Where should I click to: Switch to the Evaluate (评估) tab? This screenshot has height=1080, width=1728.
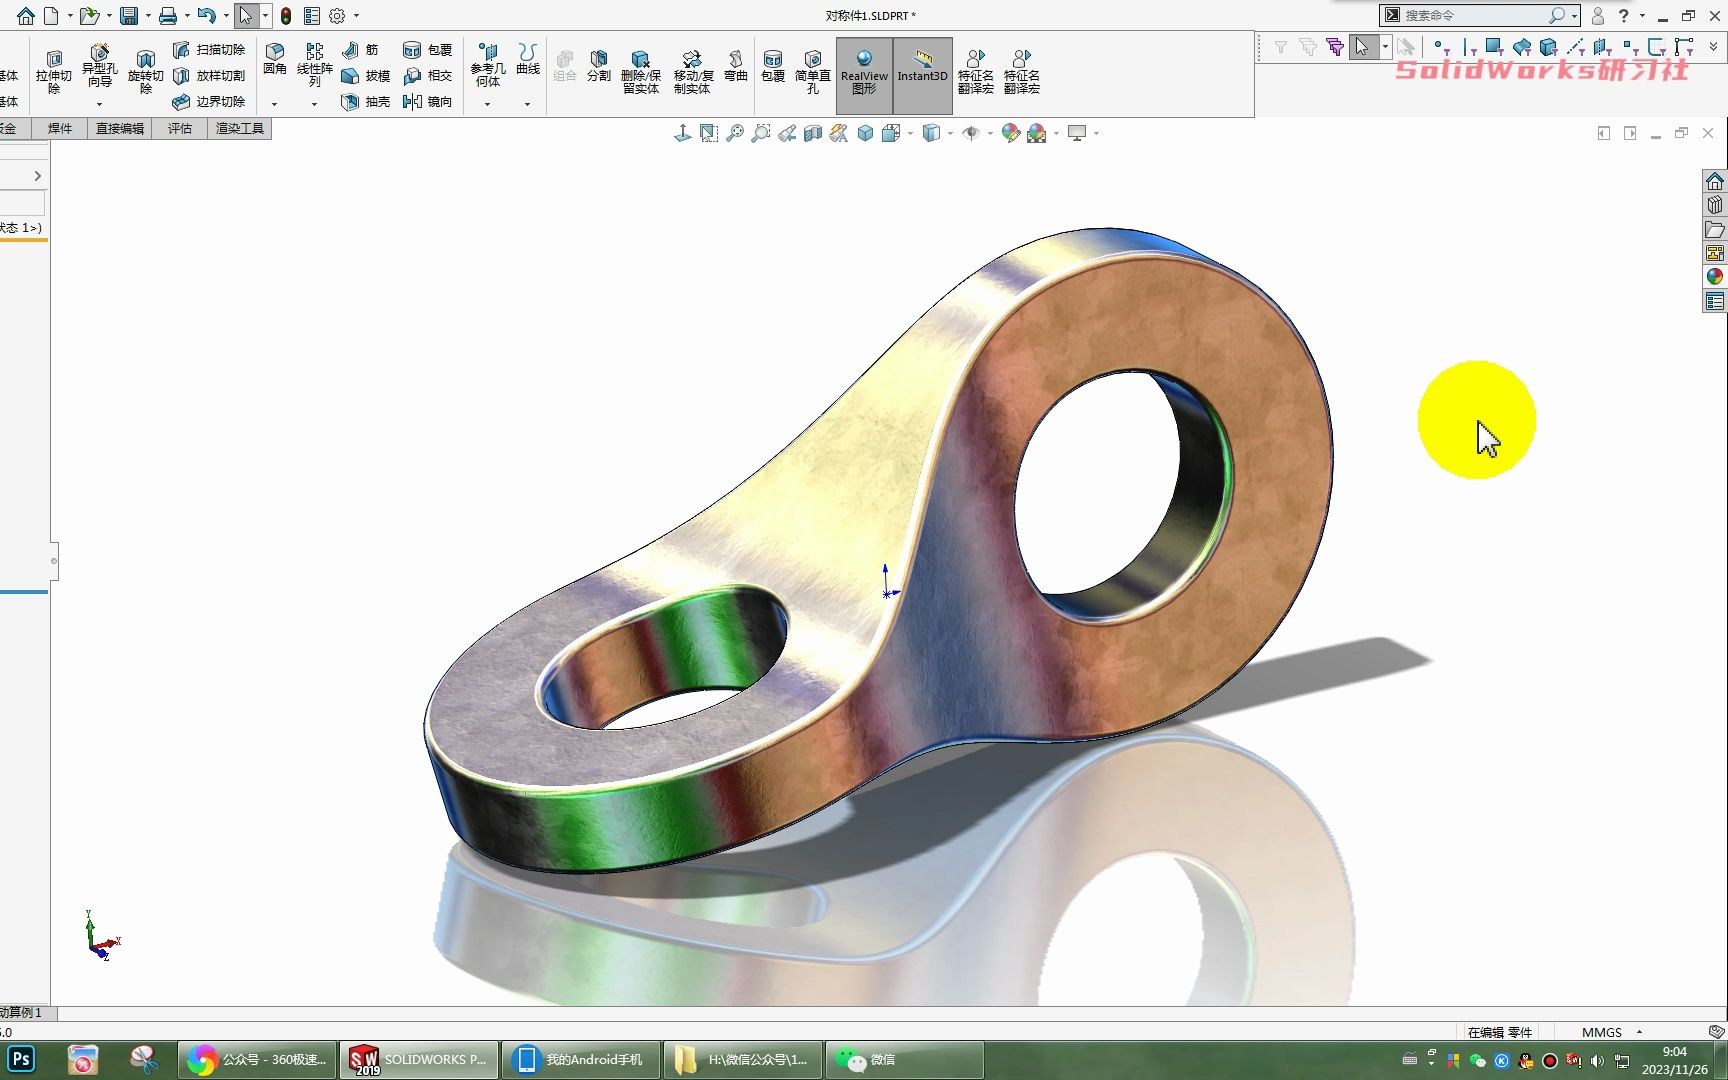[180, 129]
